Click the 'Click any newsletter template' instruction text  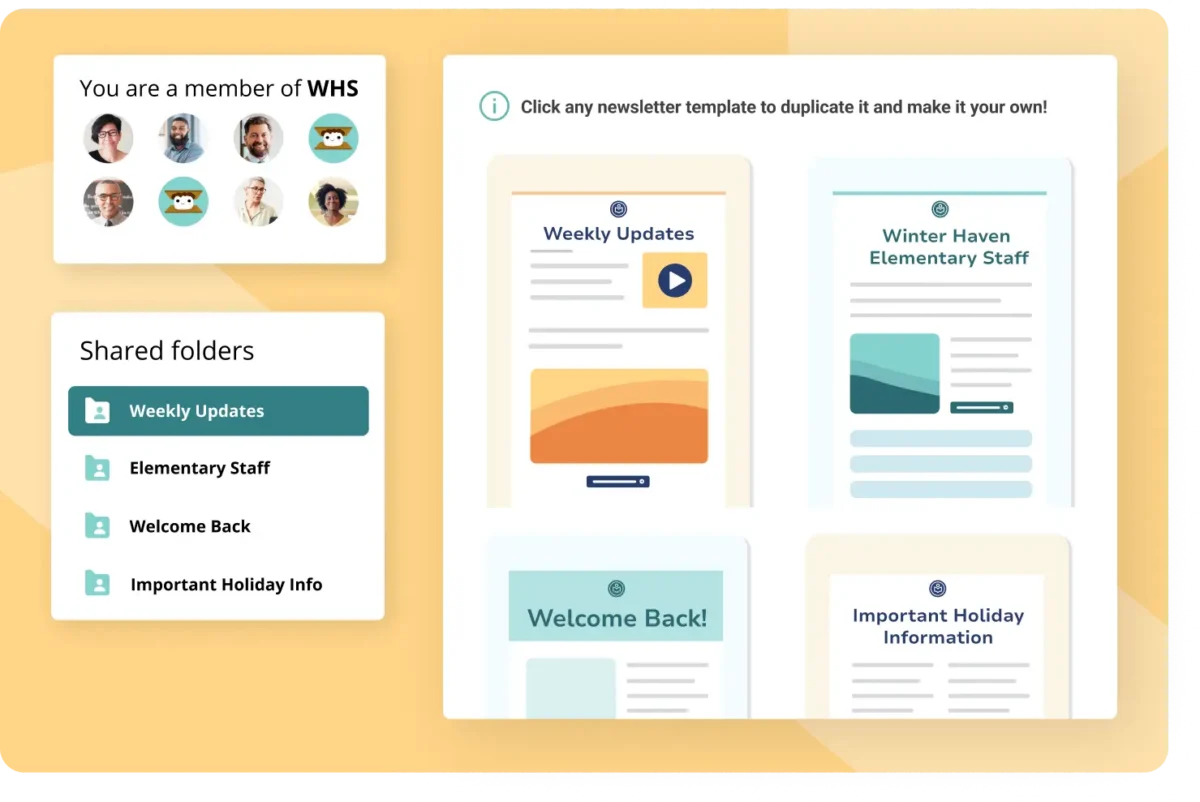[784, 107]
